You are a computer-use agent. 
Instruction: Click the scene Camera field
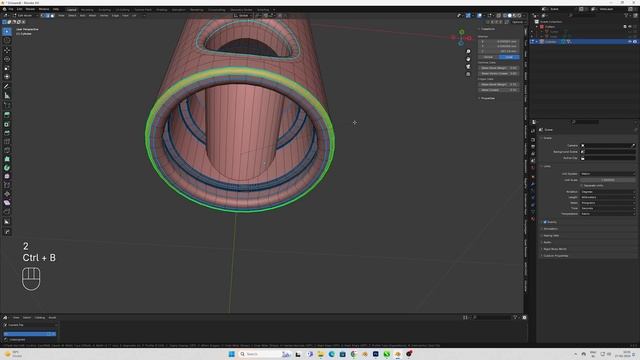(608, 146)
